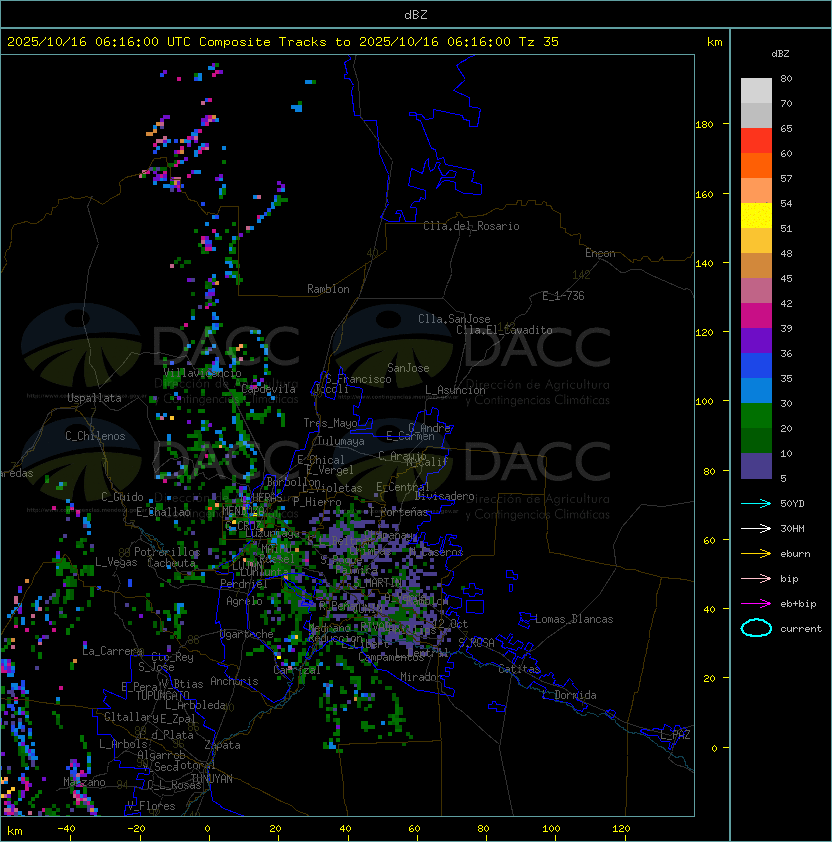This screenshot has height=842, width=832.
Task: Select the gray 65-70 dBZ swatch
Action: 756,115
